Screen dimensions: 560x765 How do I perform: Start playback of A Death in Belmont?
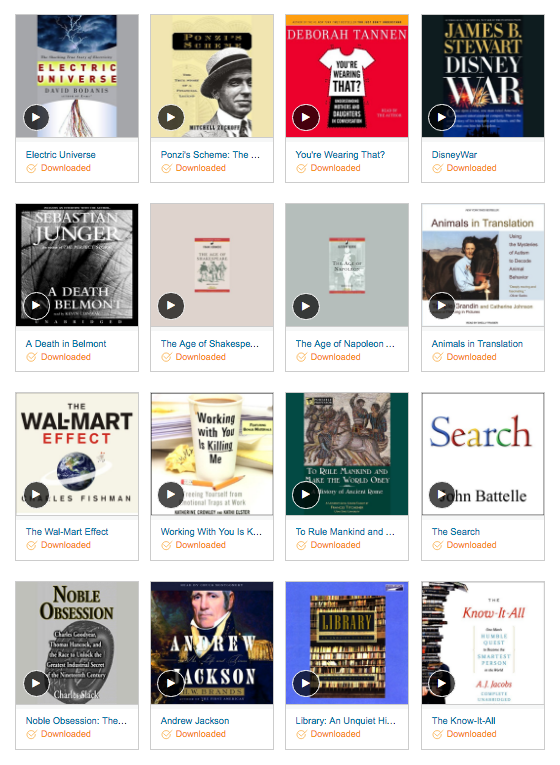click(x=36, y=306)
